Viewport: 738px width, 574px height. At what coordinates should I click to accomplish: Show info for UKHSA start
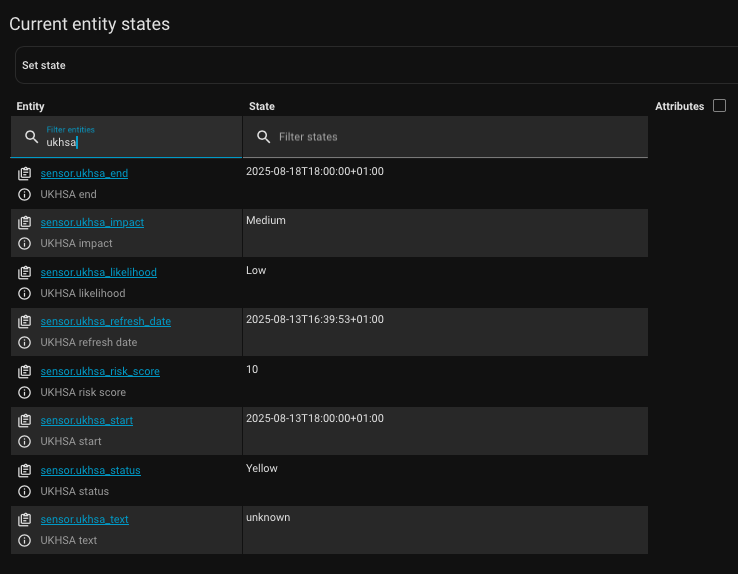click(25, 441)
